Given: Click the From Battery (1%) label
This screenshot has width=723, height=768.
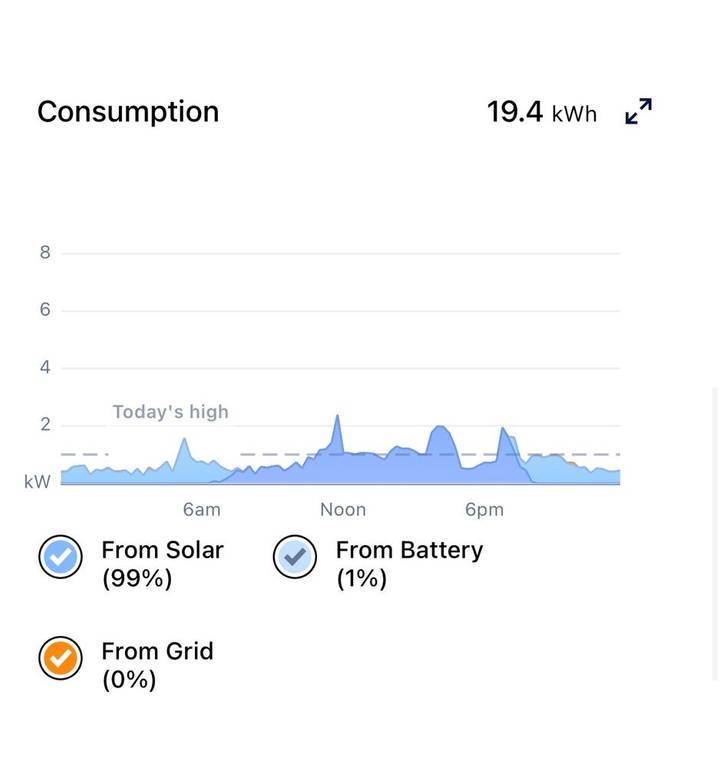Looking at the screenshot, I should 410,564.
